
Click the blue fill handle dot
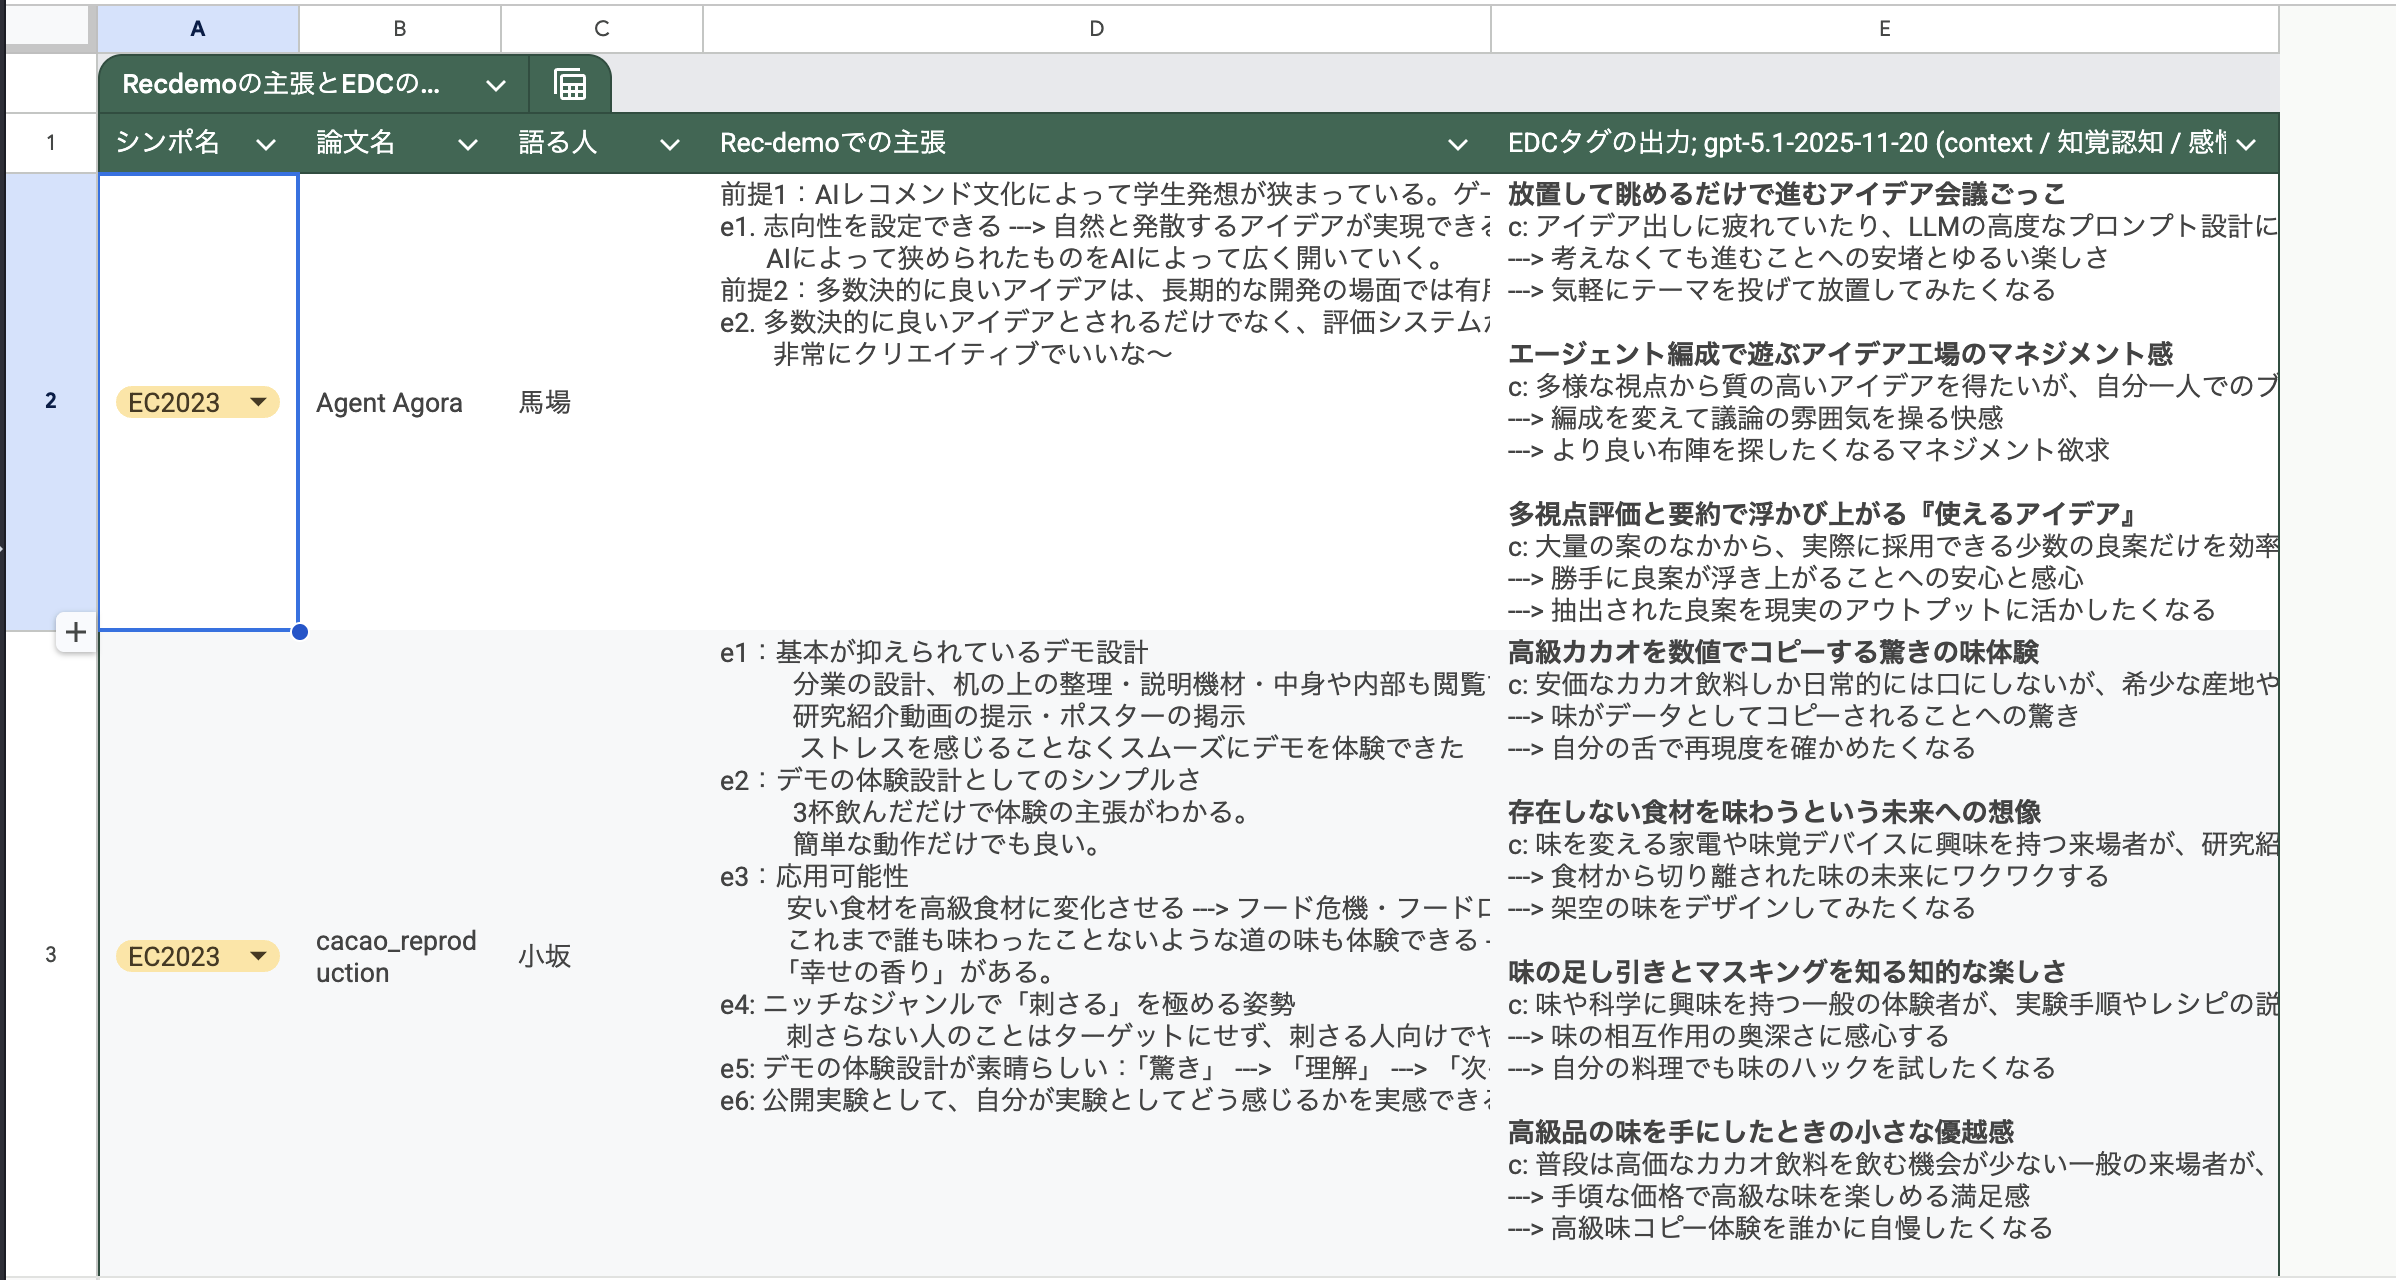click(300, 632)
